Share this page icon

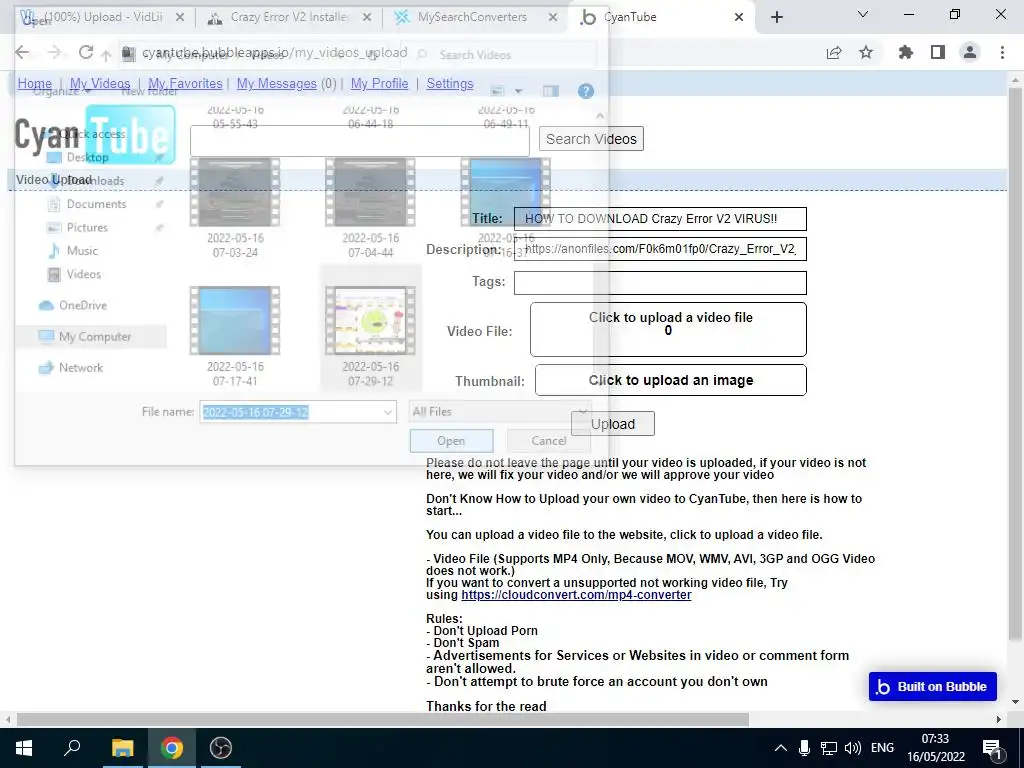pos(834,52)
